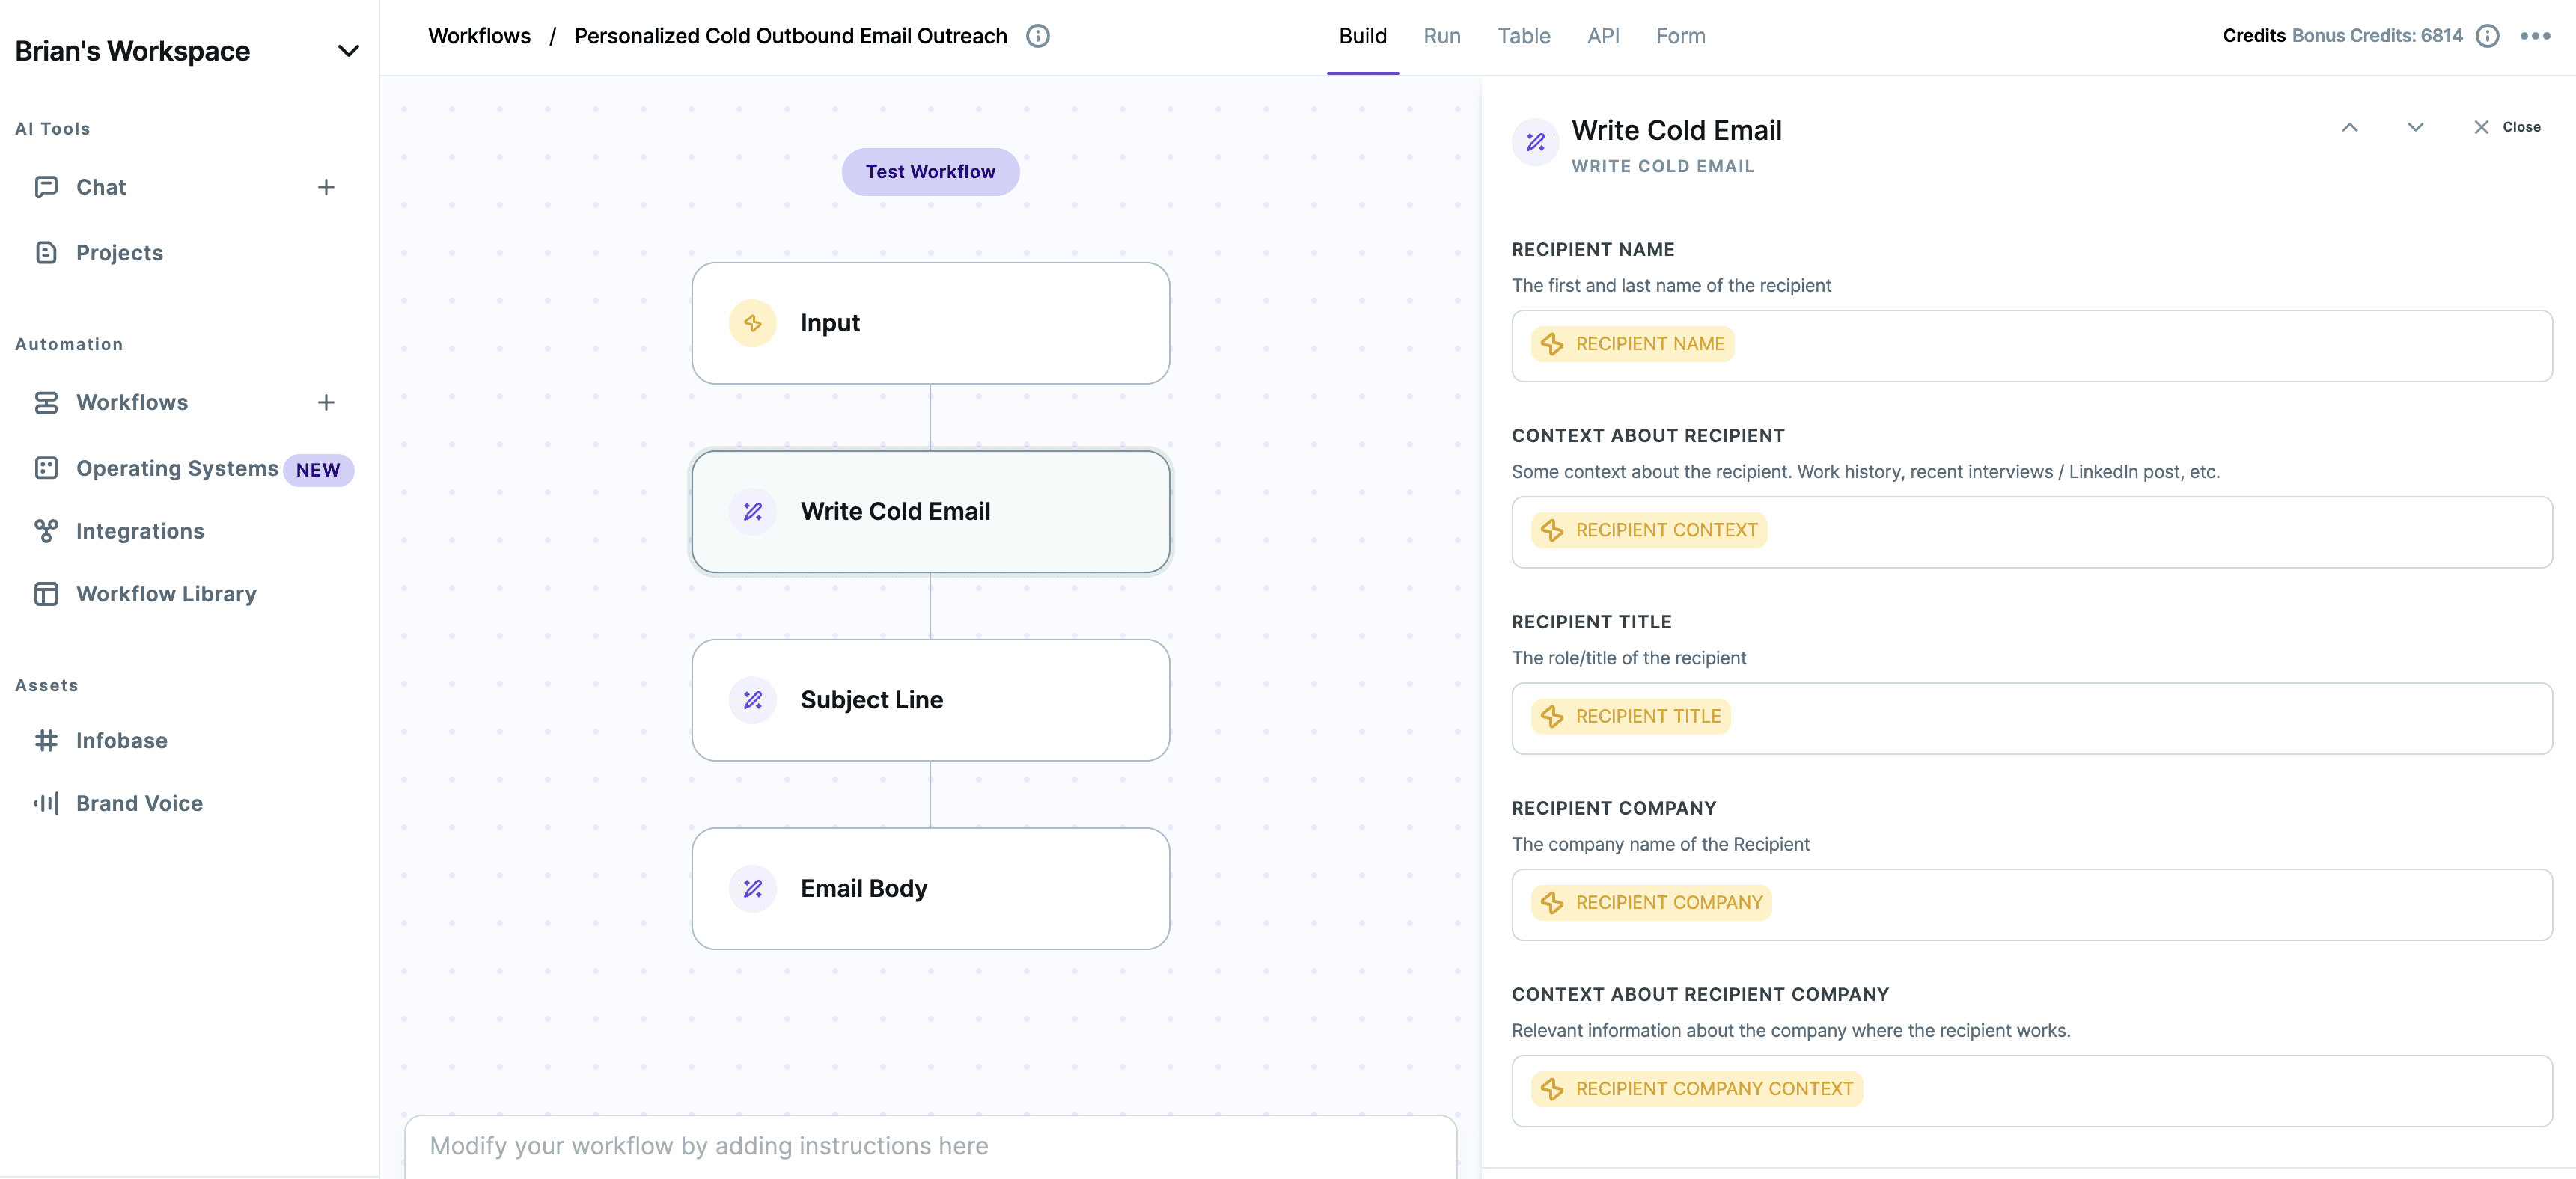Open the Workflows breadcrumb link
The height and width of the screenshot is (1179, 2576).
[x=479, y=36]
